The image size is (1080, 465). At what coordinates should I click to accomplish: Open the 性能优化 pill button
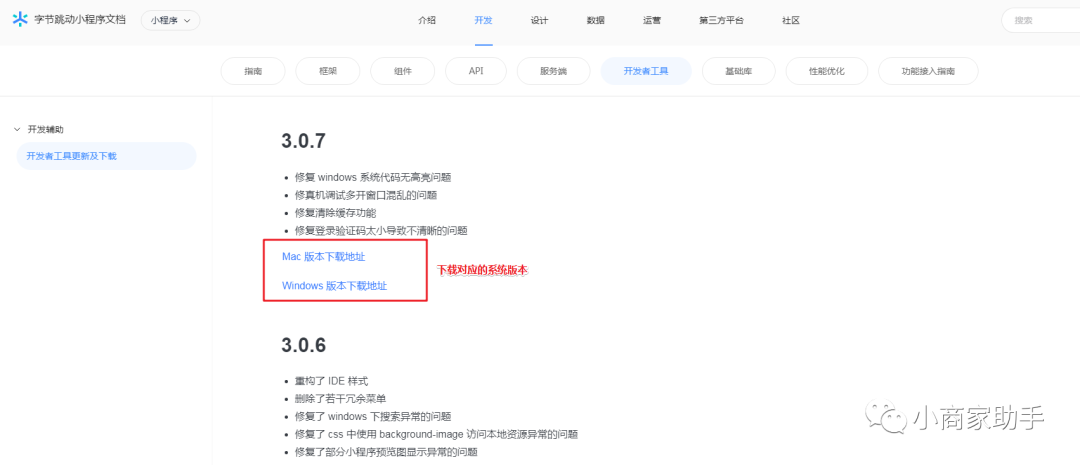[x=827, y=71]
